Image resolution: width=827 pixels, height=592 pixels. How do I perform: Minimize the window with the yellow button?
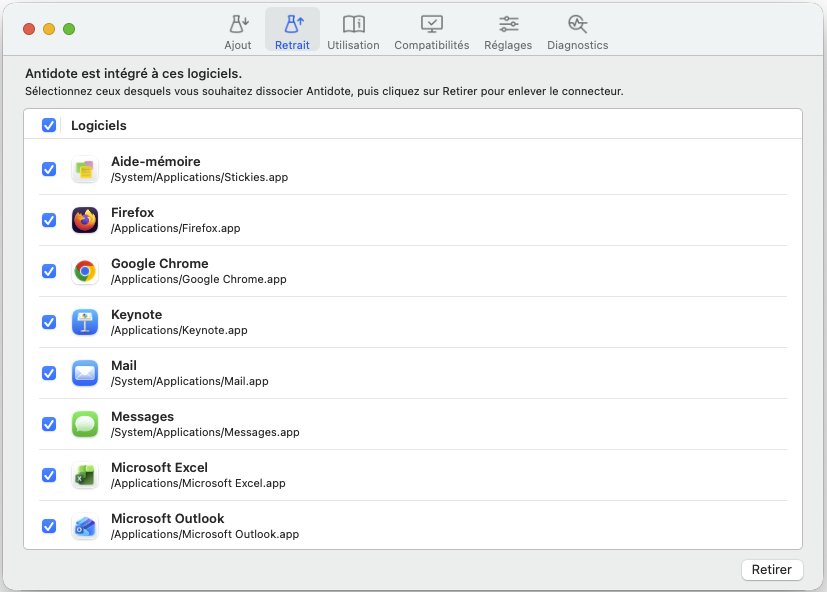click(x=49, y=29)
